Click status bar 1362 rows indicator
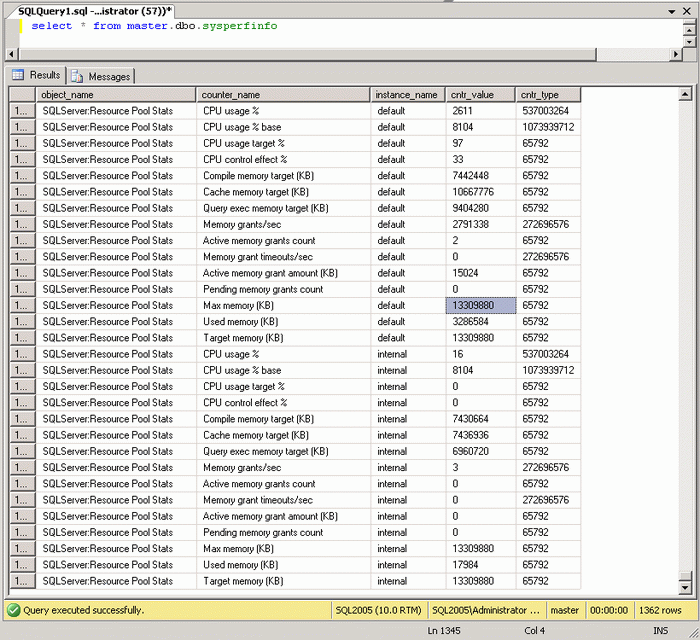 (660, 610)
